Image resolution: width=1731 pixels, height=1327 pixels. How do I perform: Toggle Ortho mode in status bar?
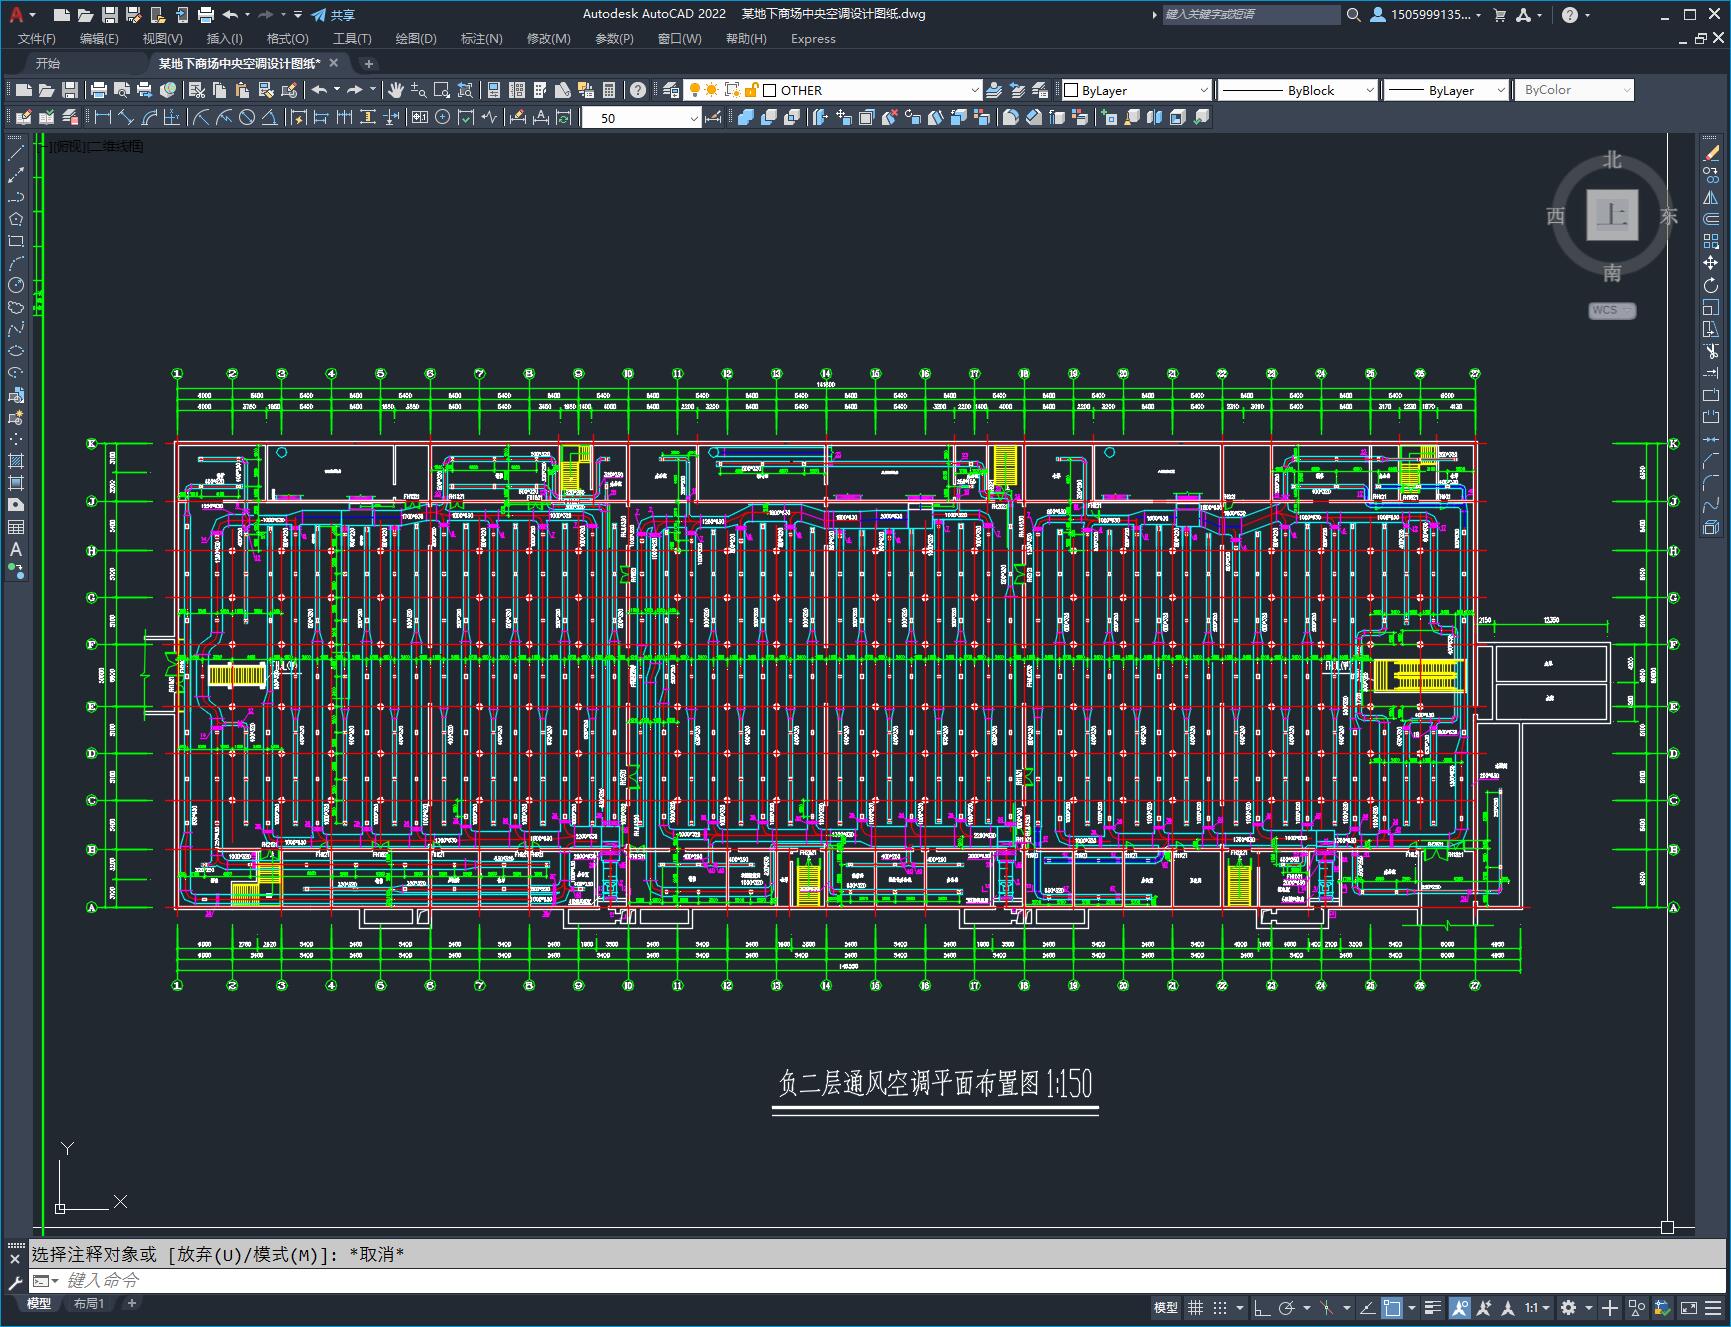[x=1262, y=1307]
